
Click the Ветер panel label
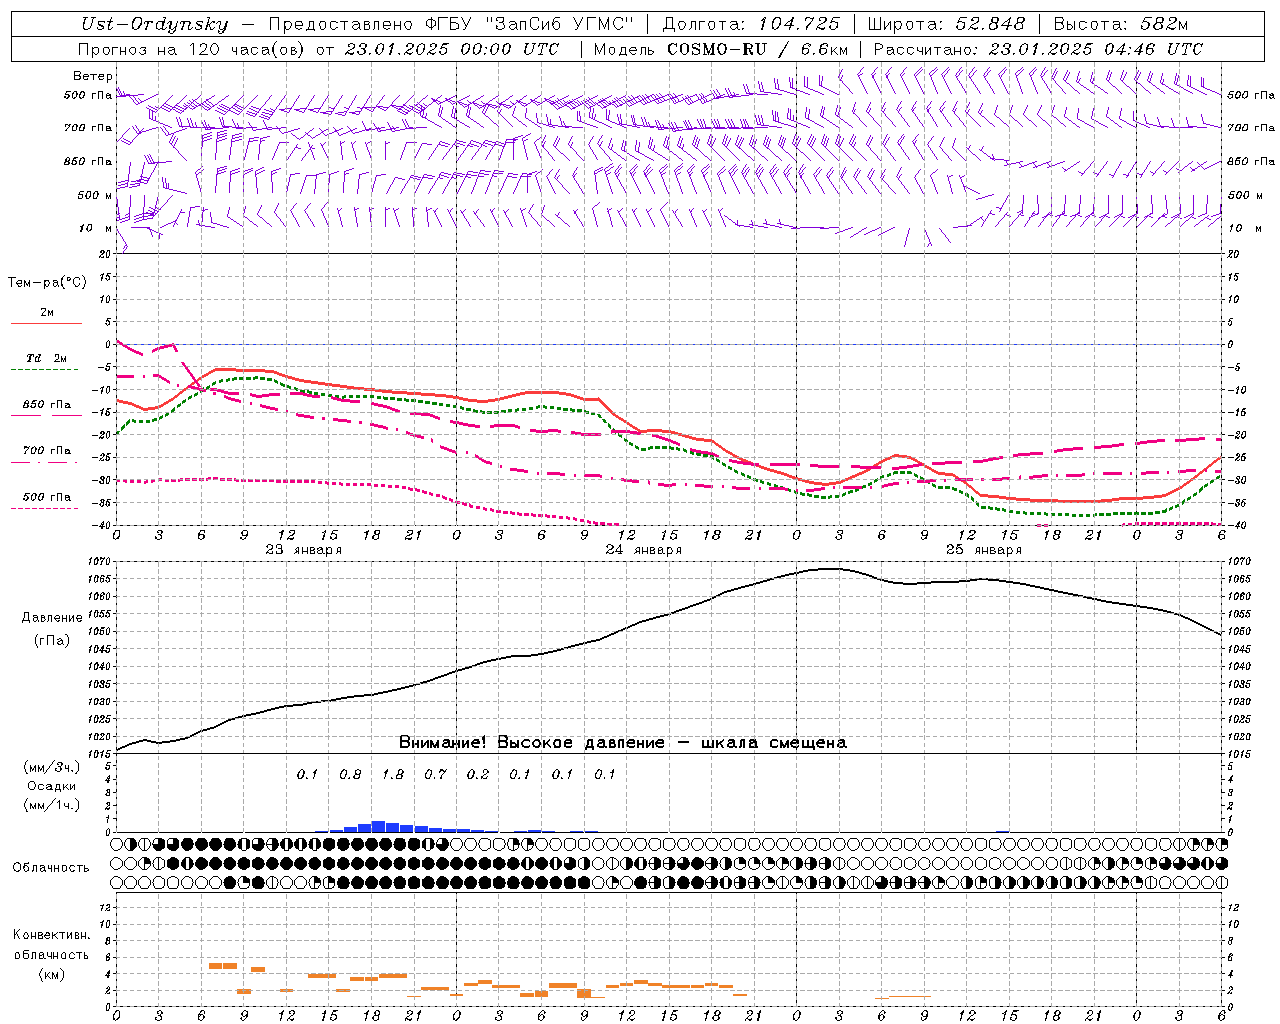point(92,76)
